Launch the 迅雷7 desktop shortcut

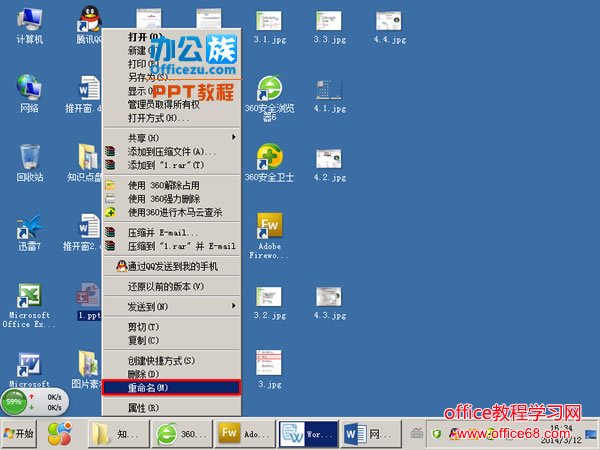(x=30, y=229)
